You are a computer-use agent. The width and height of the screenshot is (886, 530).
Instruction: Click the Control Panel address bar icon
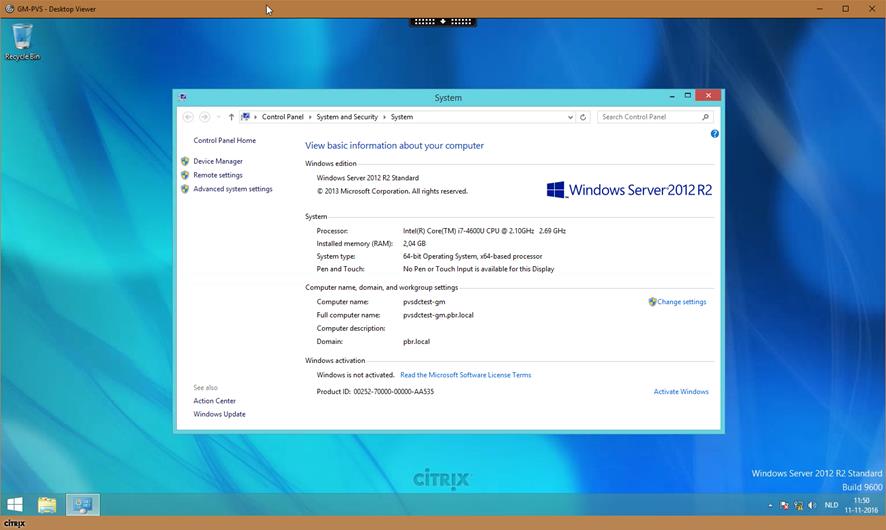point(245,117)
